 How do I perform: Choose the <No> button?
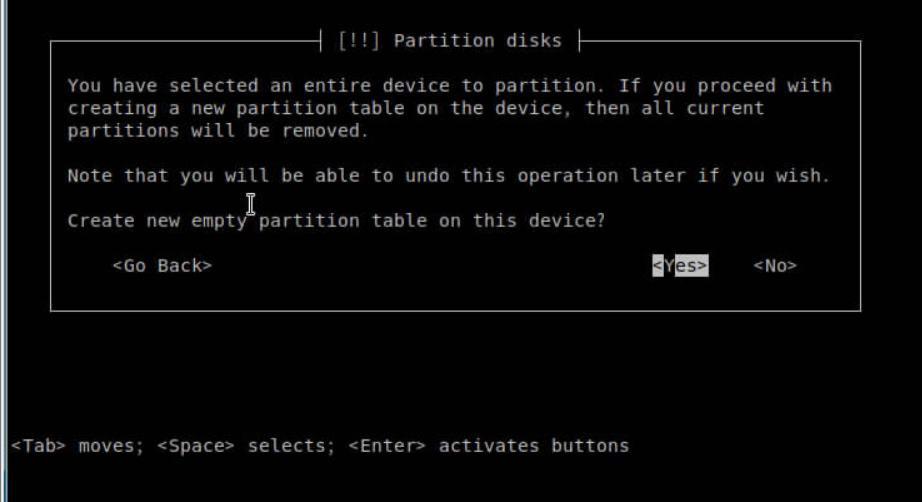click(775, 266)
